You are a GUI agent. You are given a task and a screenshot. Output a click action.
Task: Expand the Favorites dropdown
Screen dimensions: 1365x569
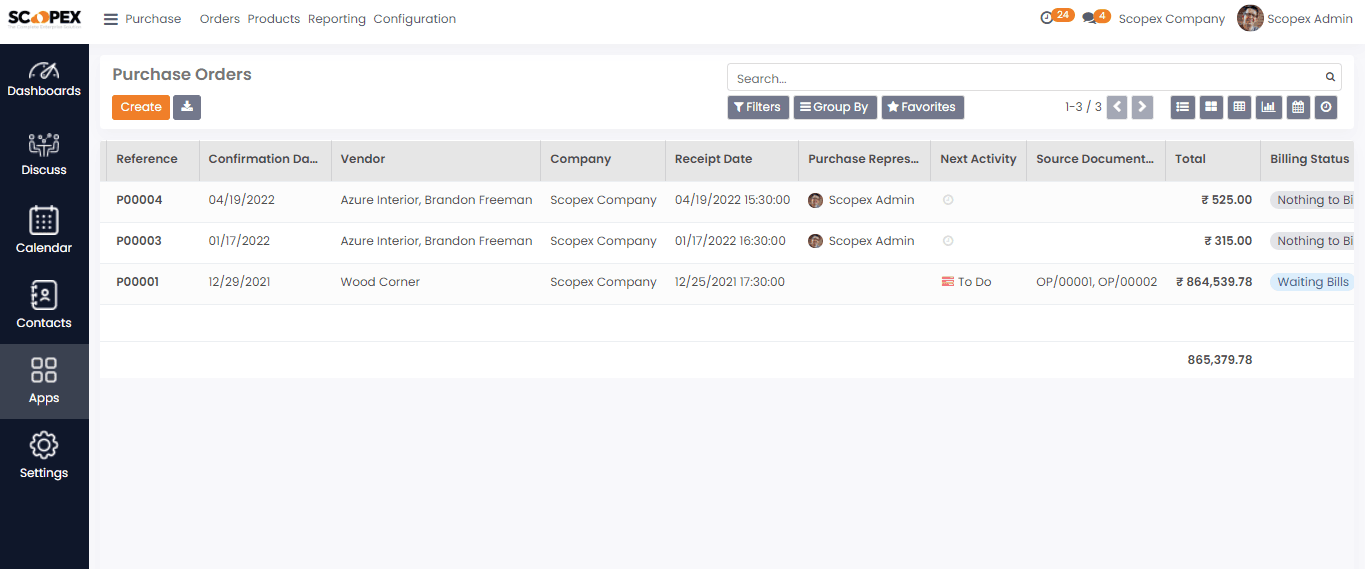point(922,107)
